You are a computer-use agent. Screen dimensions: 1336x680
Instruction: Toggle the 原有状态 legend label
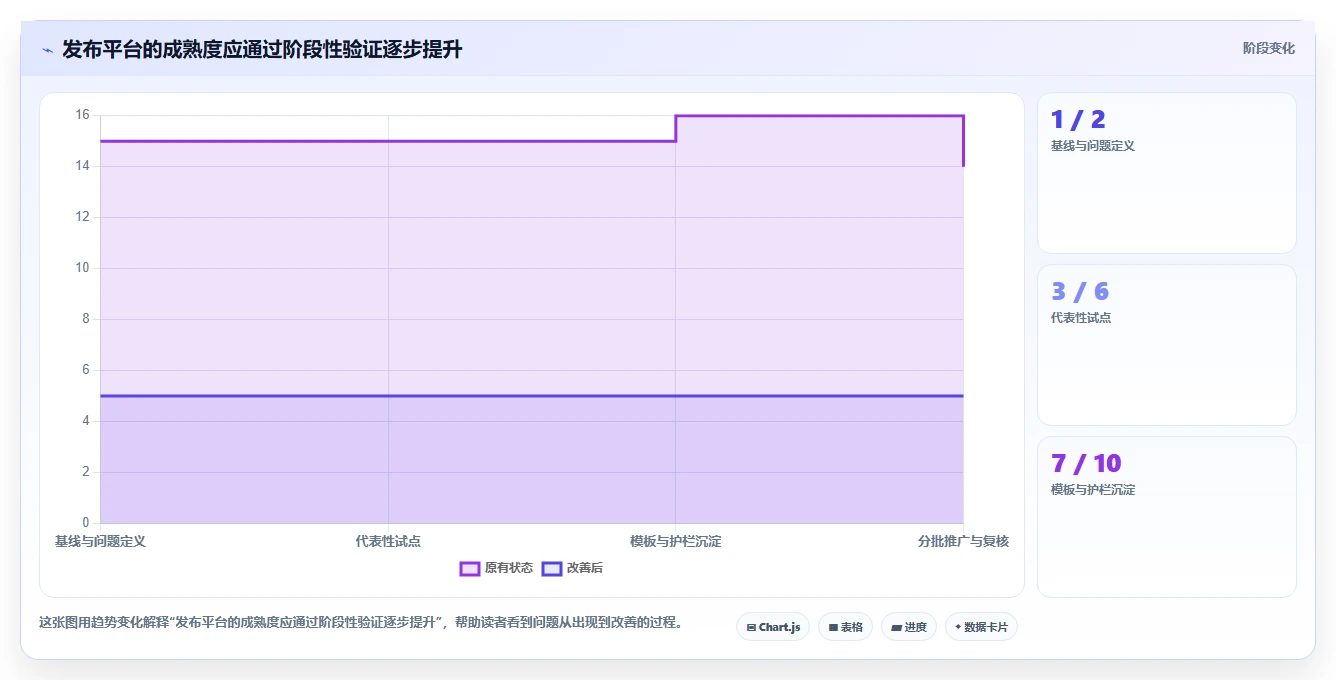tap(509, 568)
